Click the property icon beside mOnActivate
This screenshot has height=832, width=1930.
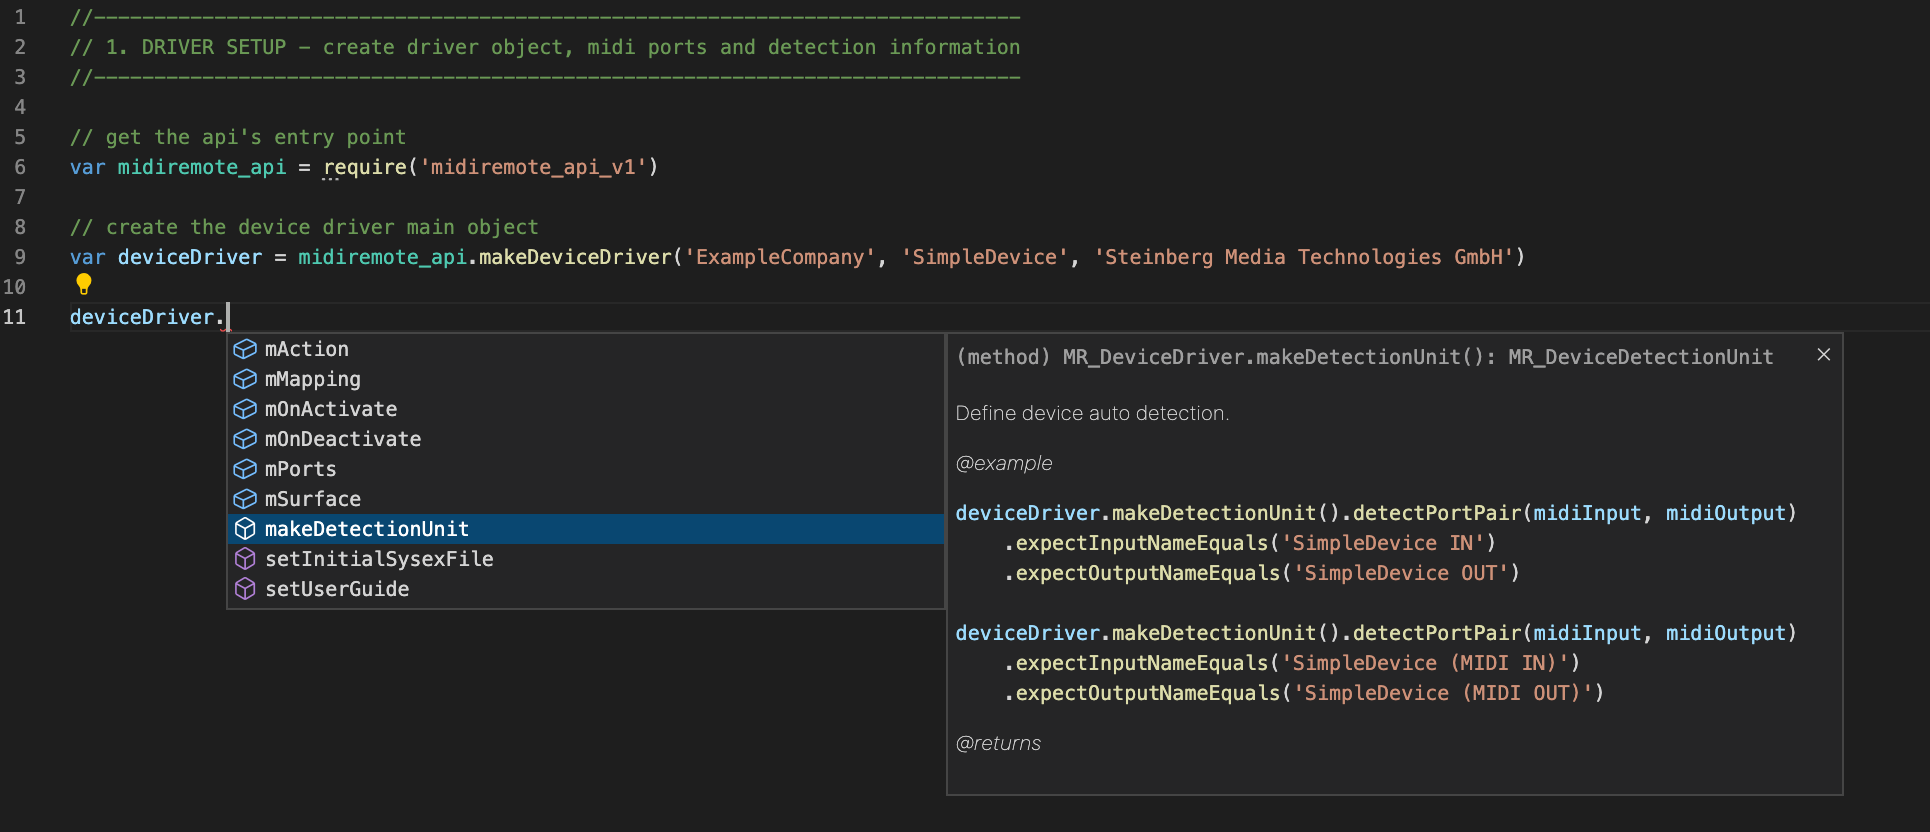pos(245,409)
